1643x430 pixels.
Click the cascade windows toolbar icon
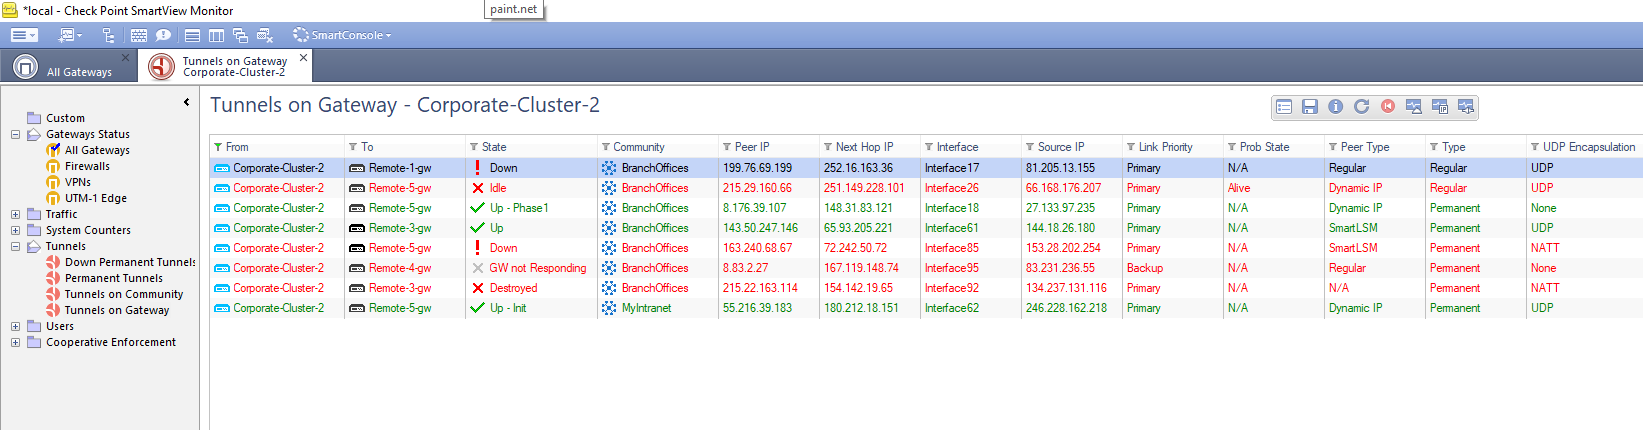pyautogui.click(x=240, y=35)
